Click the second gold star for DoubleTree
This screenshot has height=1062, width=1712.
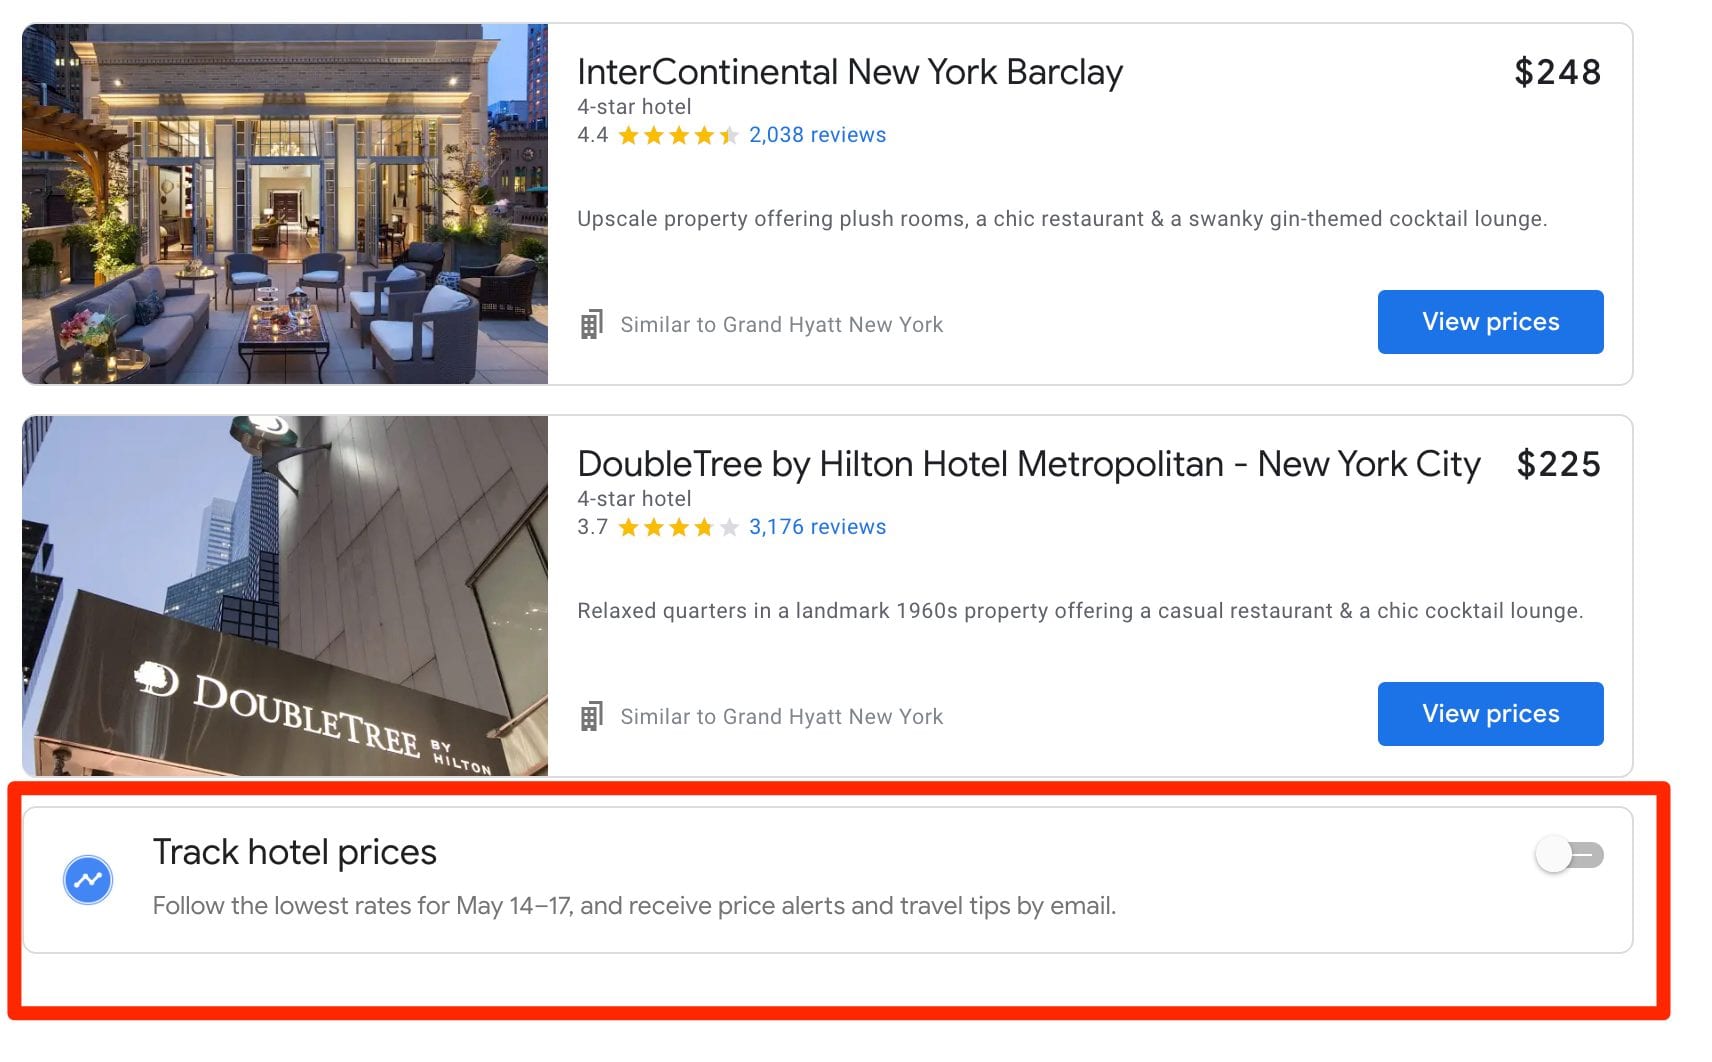(654, 526)
